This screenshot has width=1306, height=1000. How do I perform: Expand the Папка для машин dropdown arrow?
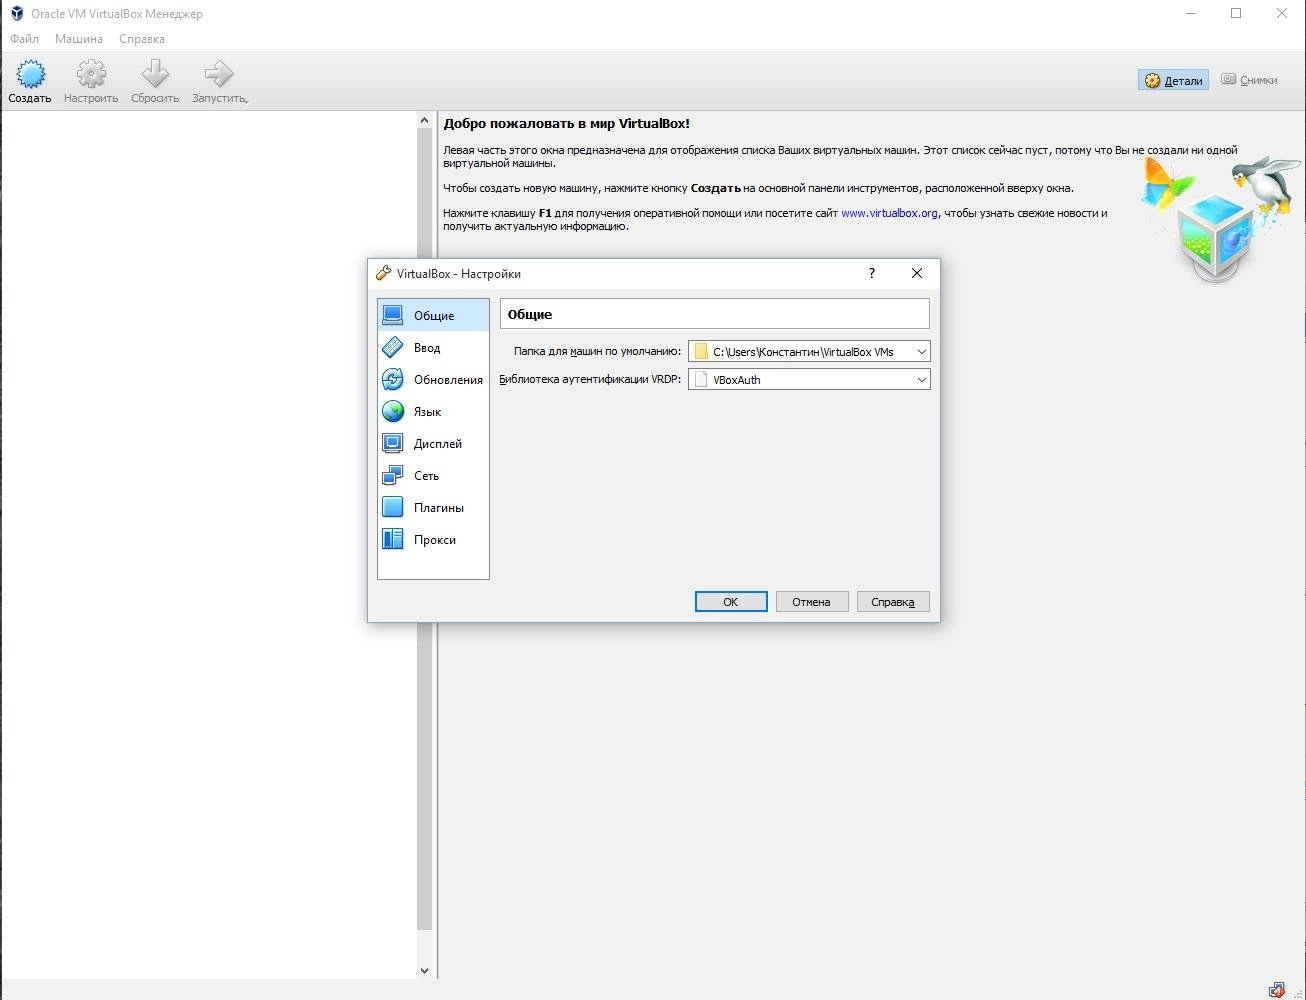921,351
